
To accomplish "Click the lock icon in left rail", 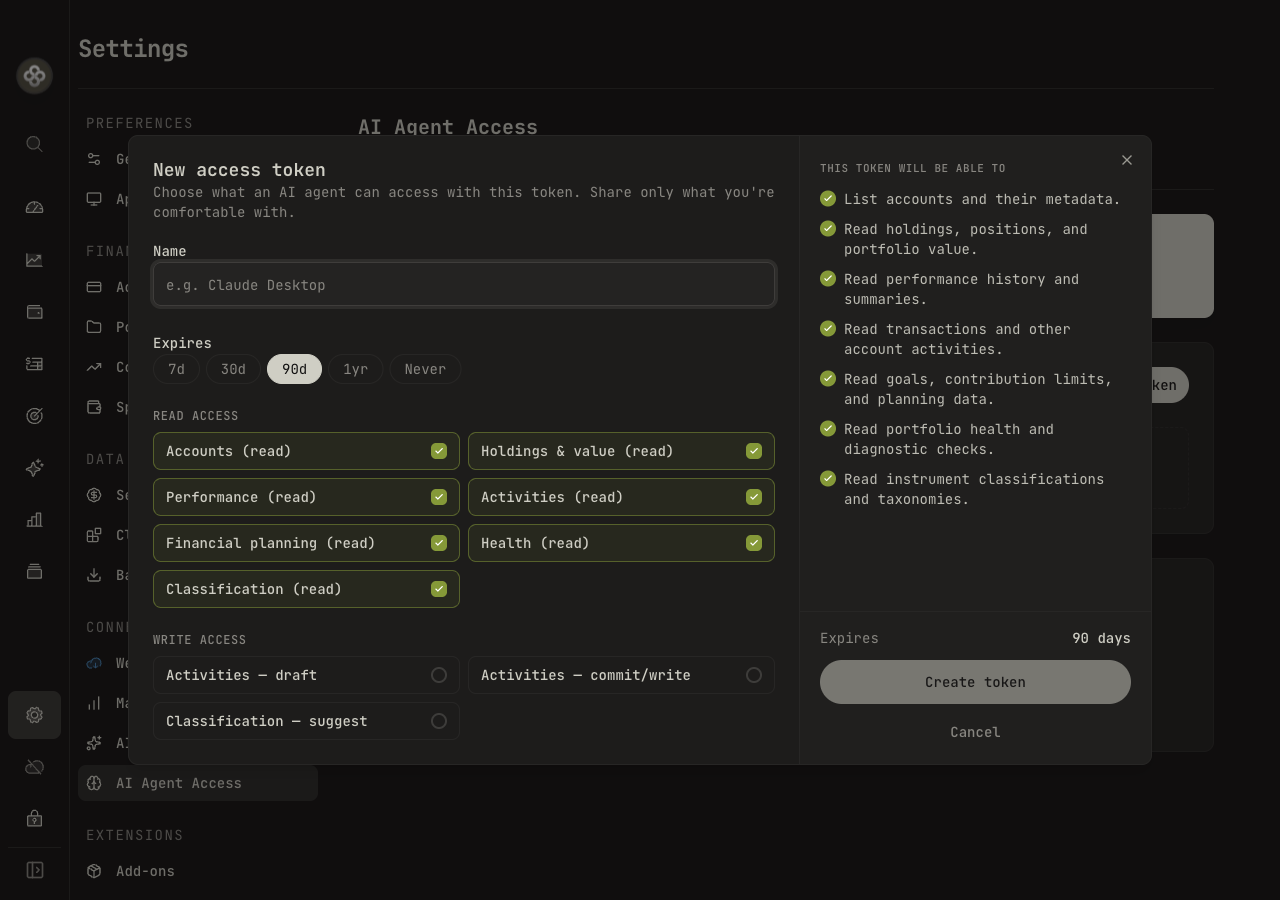I will coord(34,818).
